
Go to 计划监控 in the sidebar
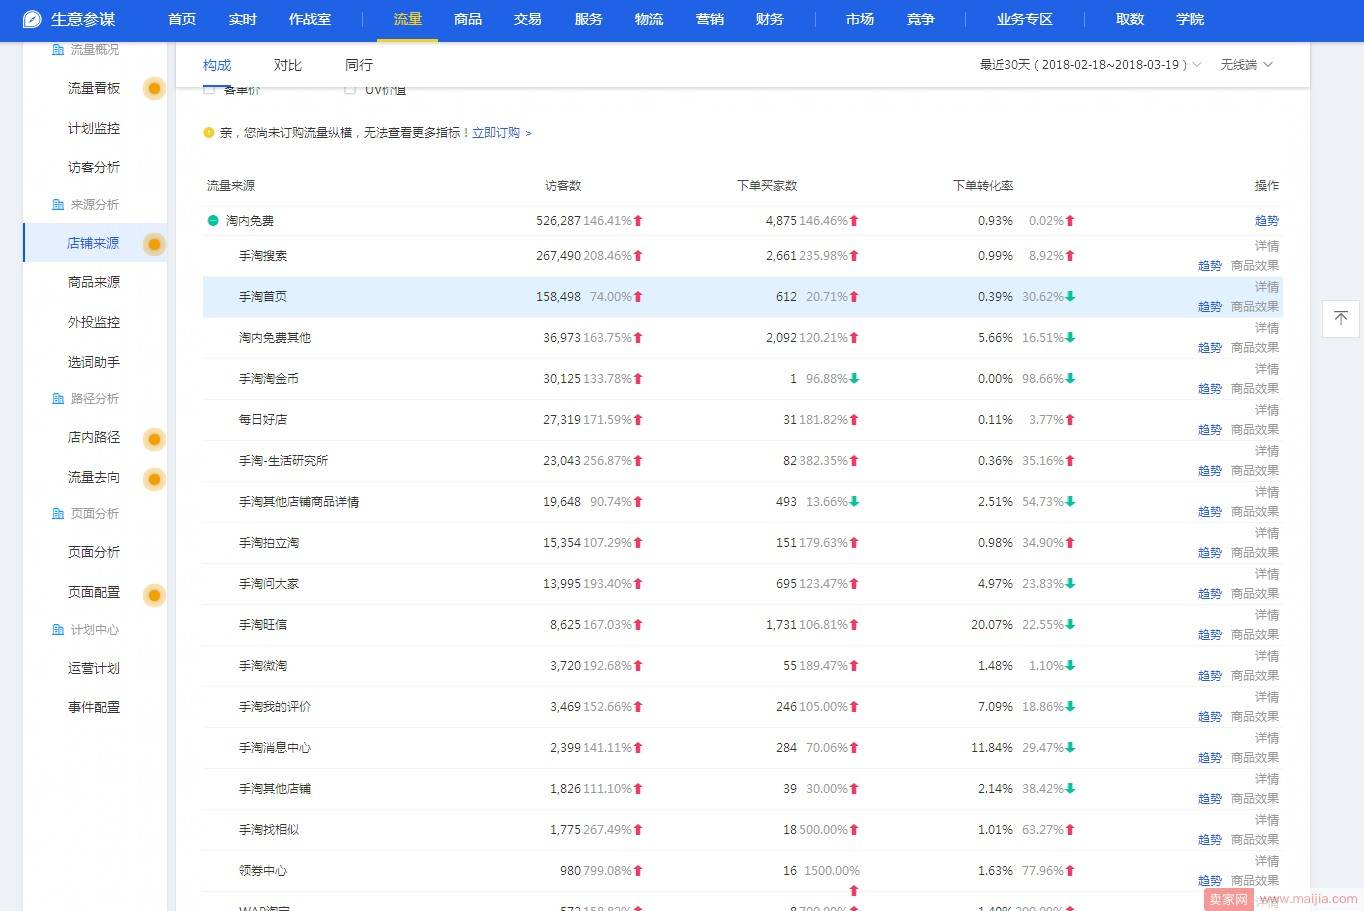(x=94, y=128)
